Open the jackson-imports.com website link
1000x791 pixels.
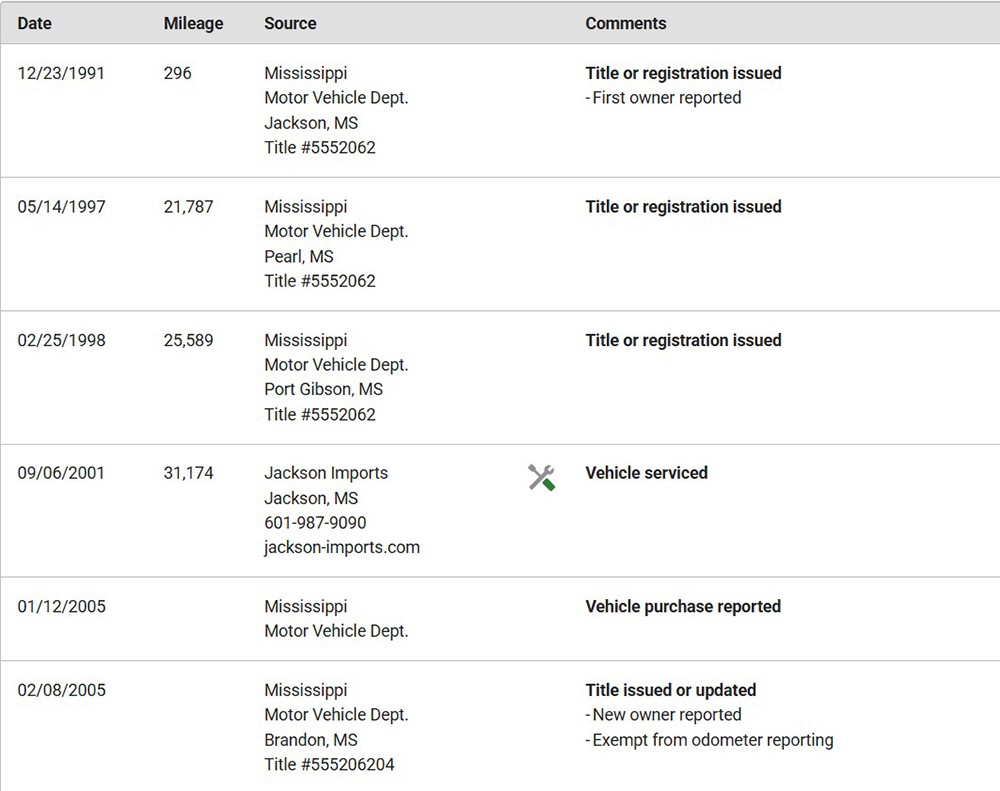pos(341,547)
